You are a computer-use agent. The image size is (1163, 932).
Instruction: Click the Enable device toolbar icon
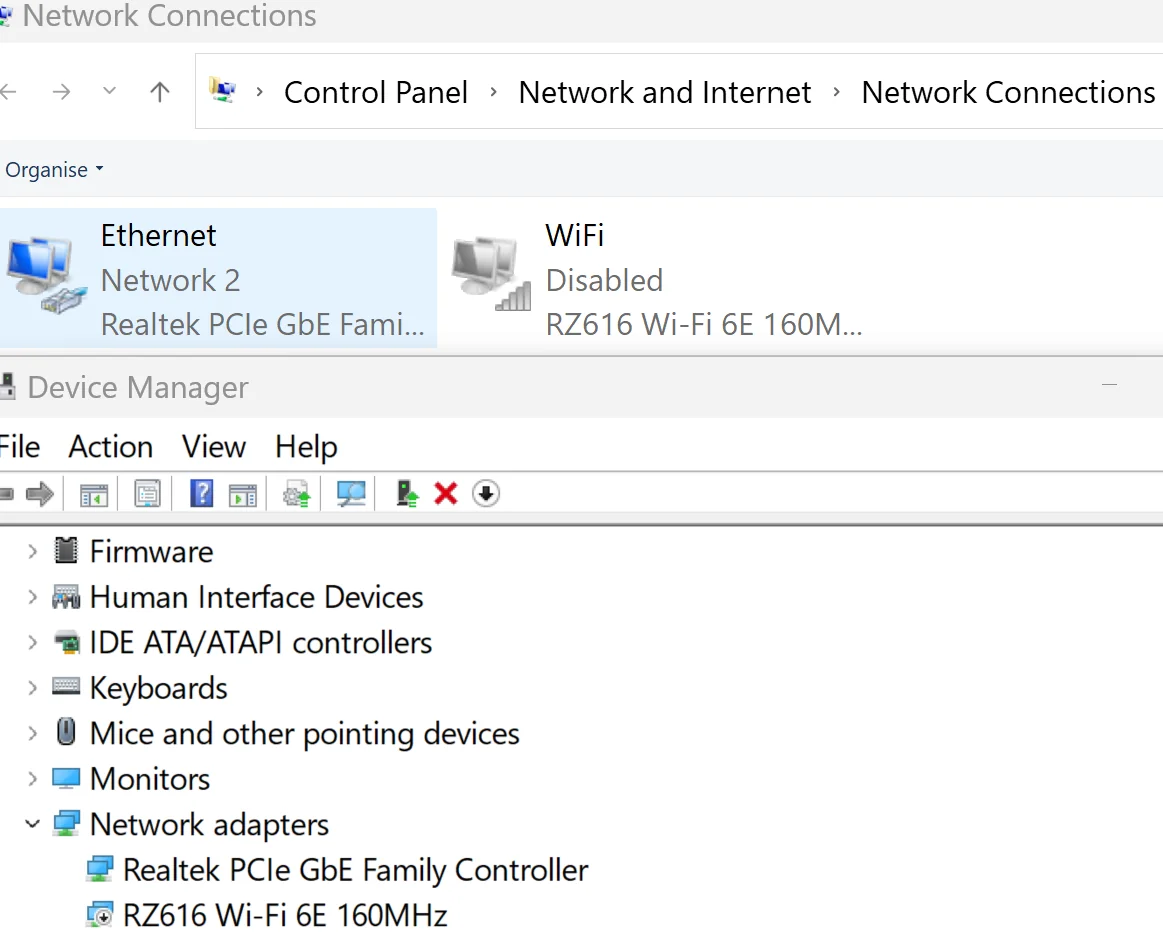407,494
